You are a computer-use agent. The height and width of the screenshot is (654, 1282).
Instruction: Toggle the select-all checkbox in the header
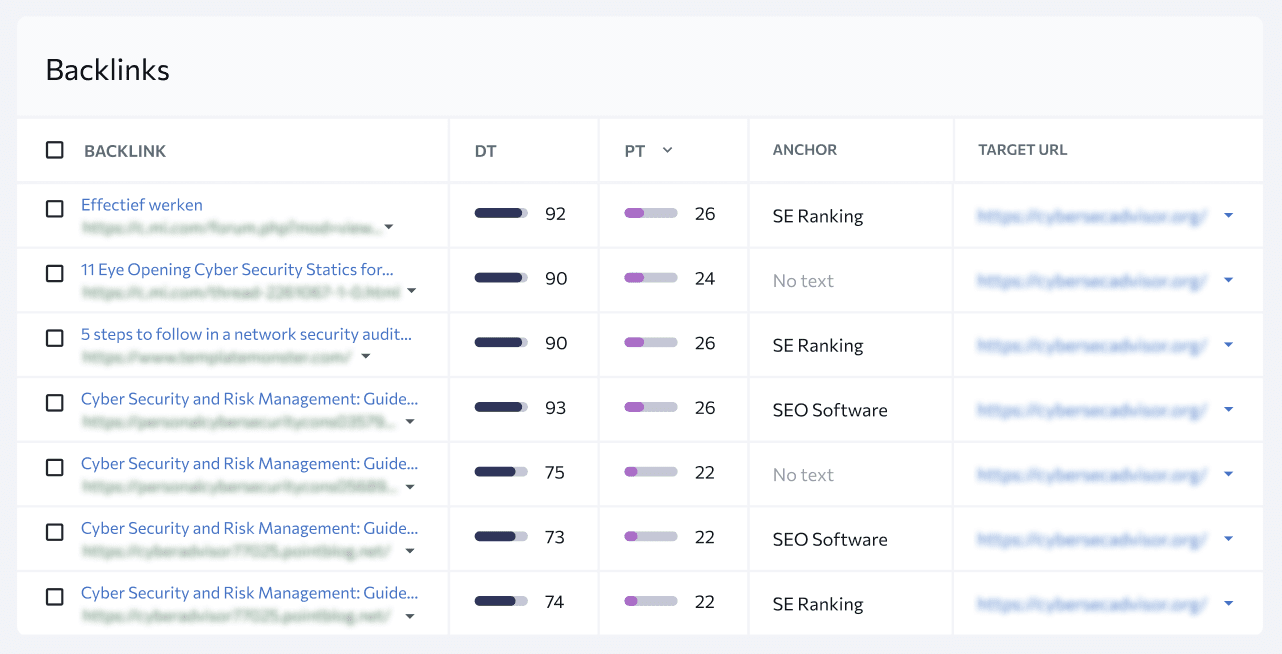[55, 150]
